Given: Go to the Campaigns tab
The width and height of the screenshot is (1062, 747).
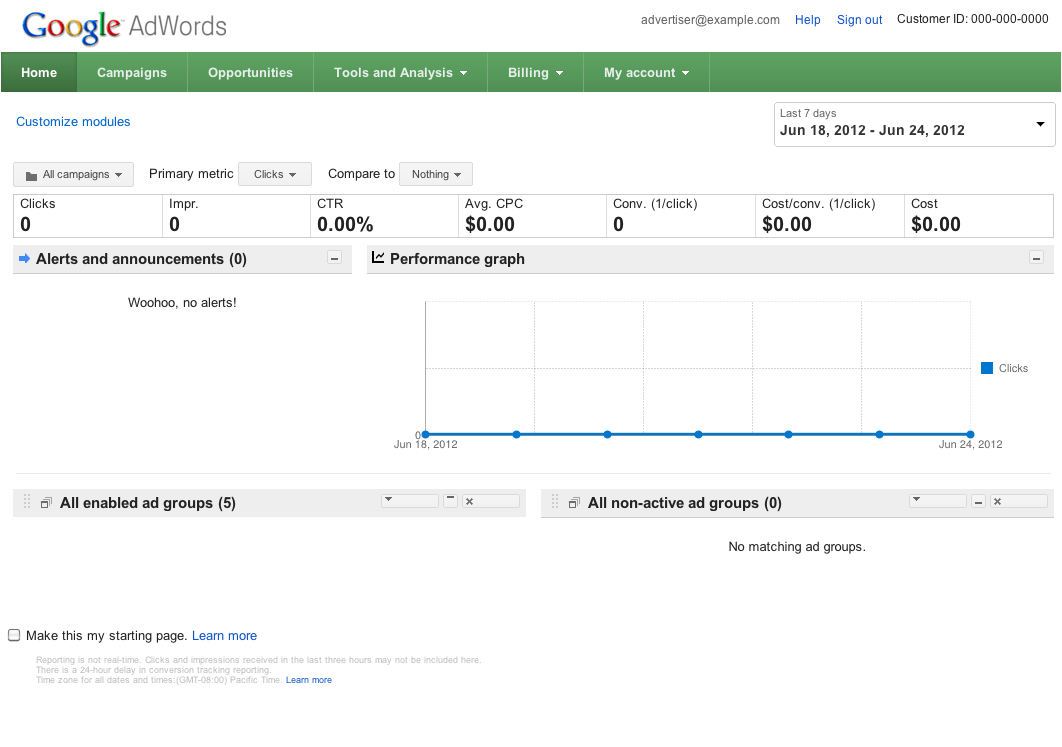Looking at the screenshot, I should 132,73.
